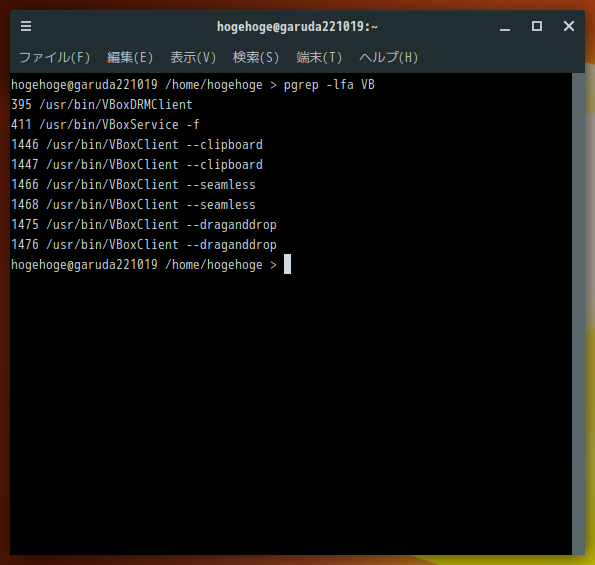This screenshot has height=565, width=595.
Task: Click the line '1446 /usr/bin/VBoxClient --clipboard'
Action: point(137,145)
